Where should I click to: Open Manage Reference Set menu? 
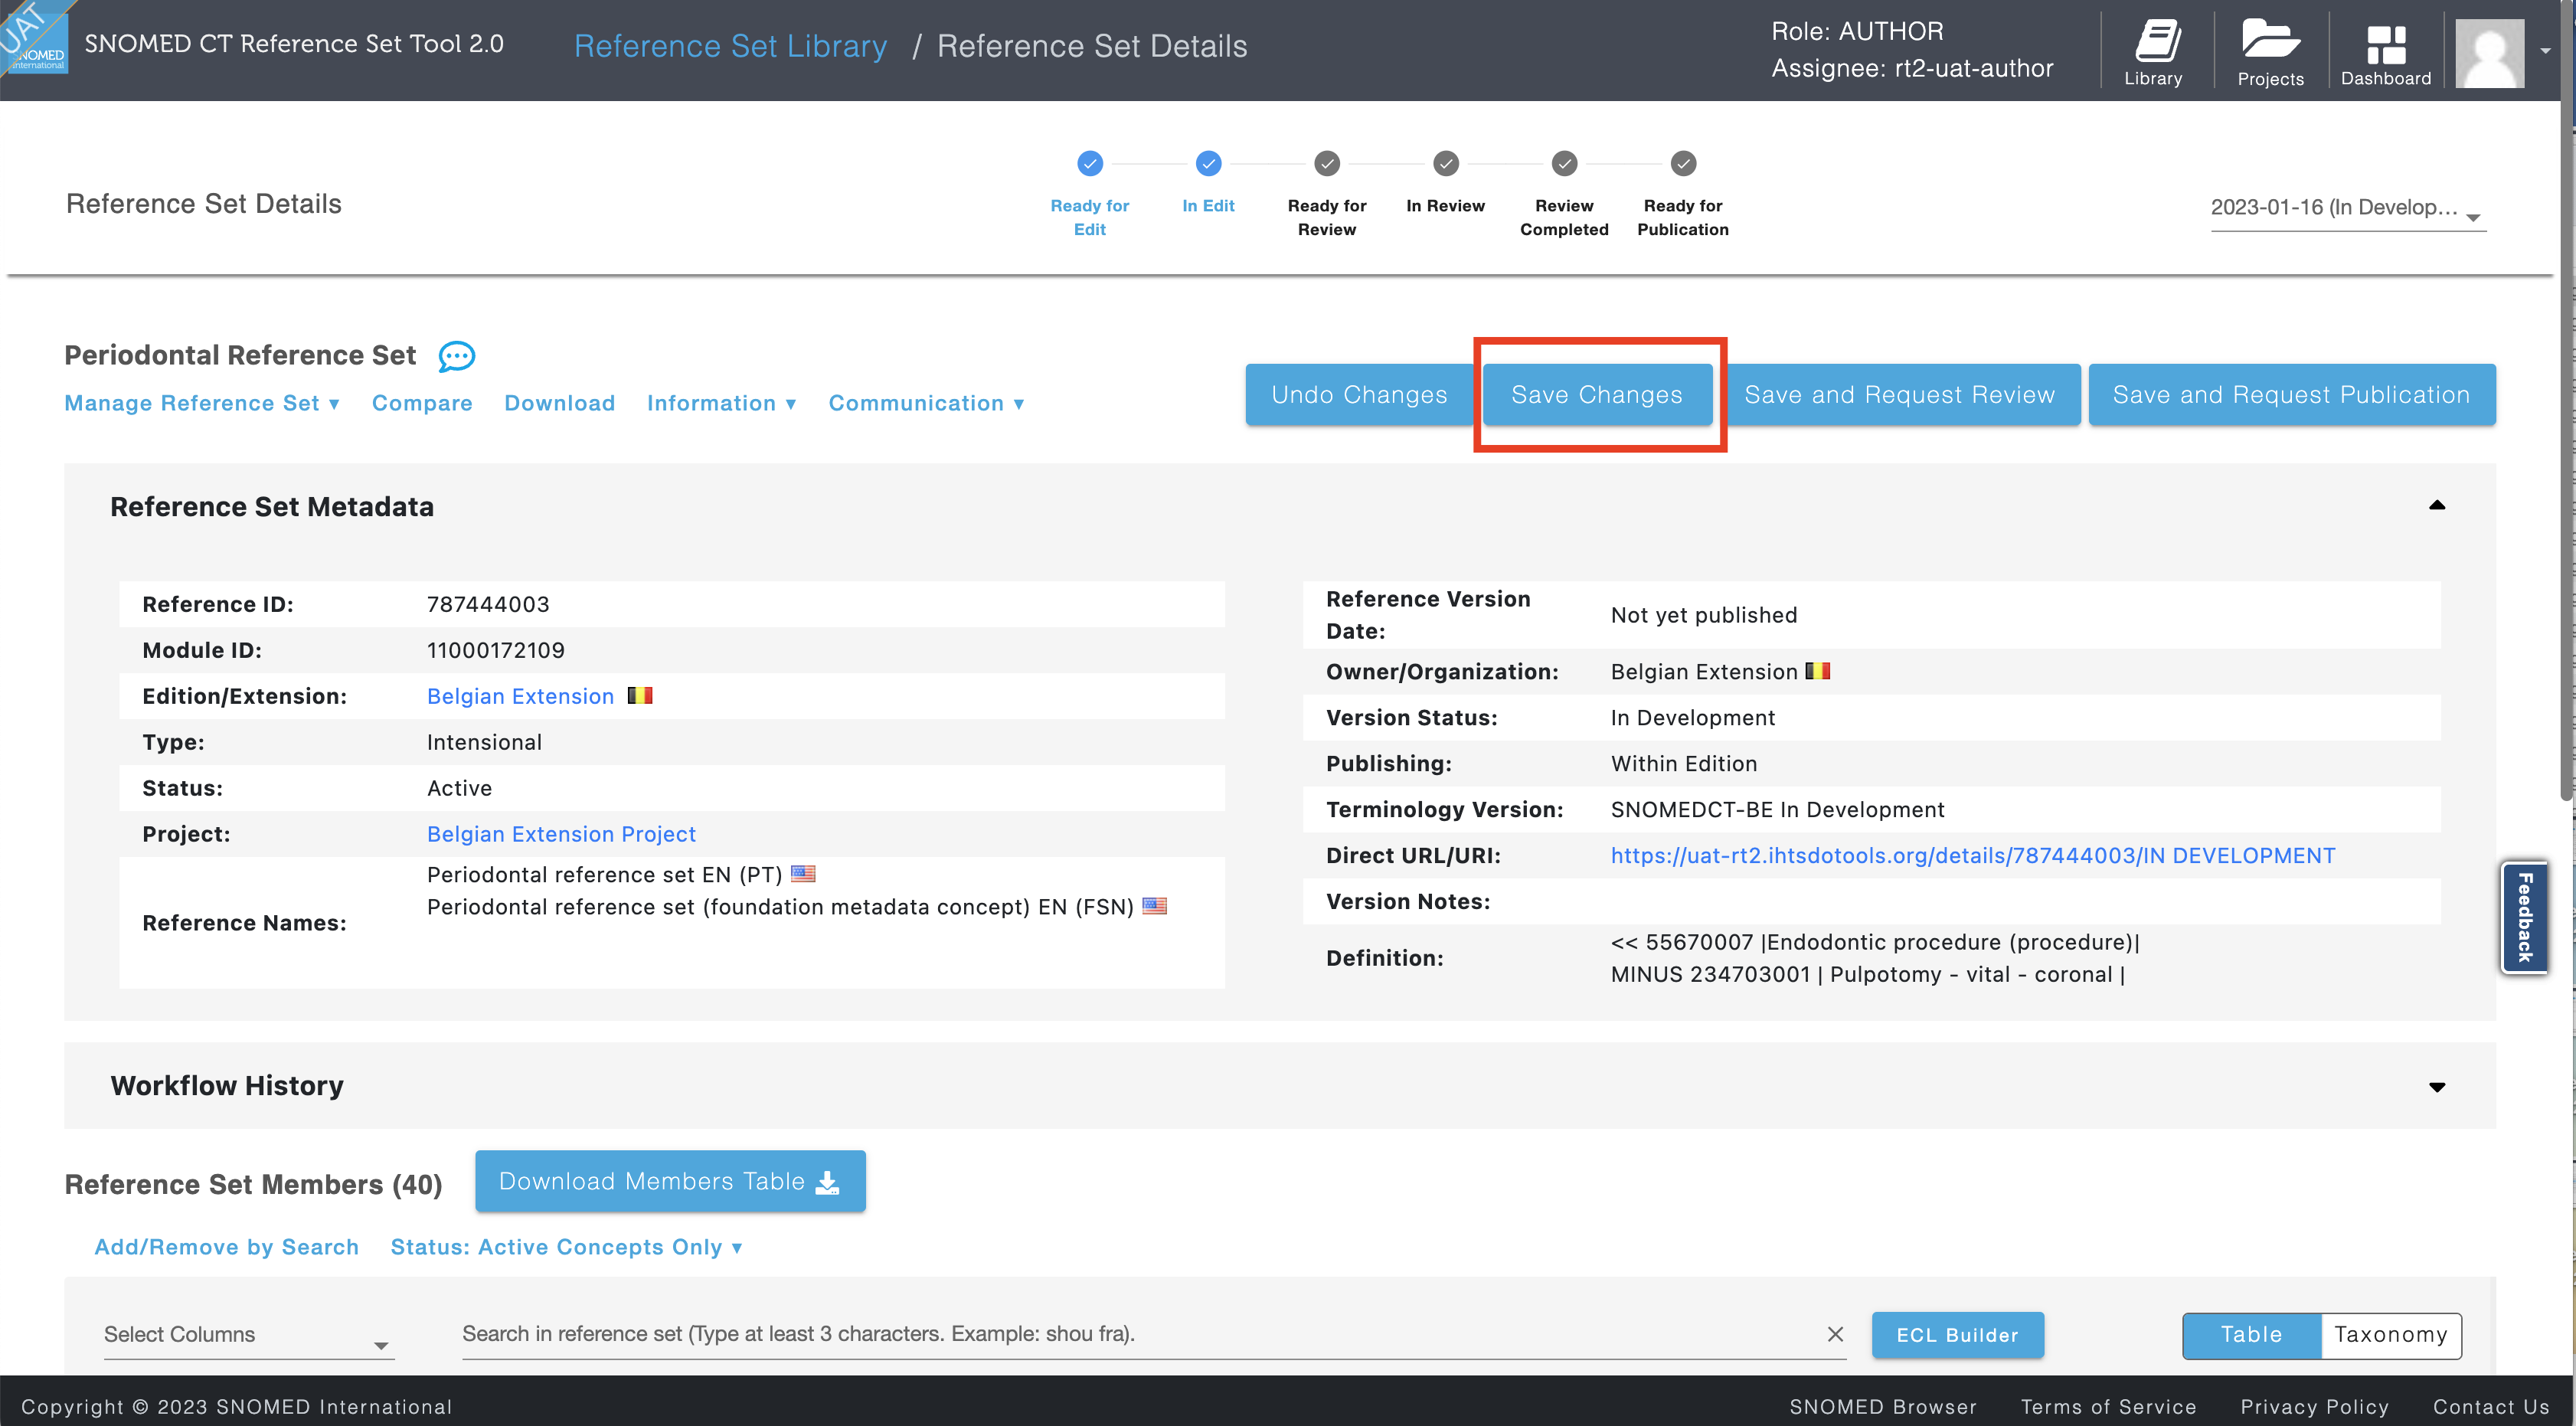[202, 403]
